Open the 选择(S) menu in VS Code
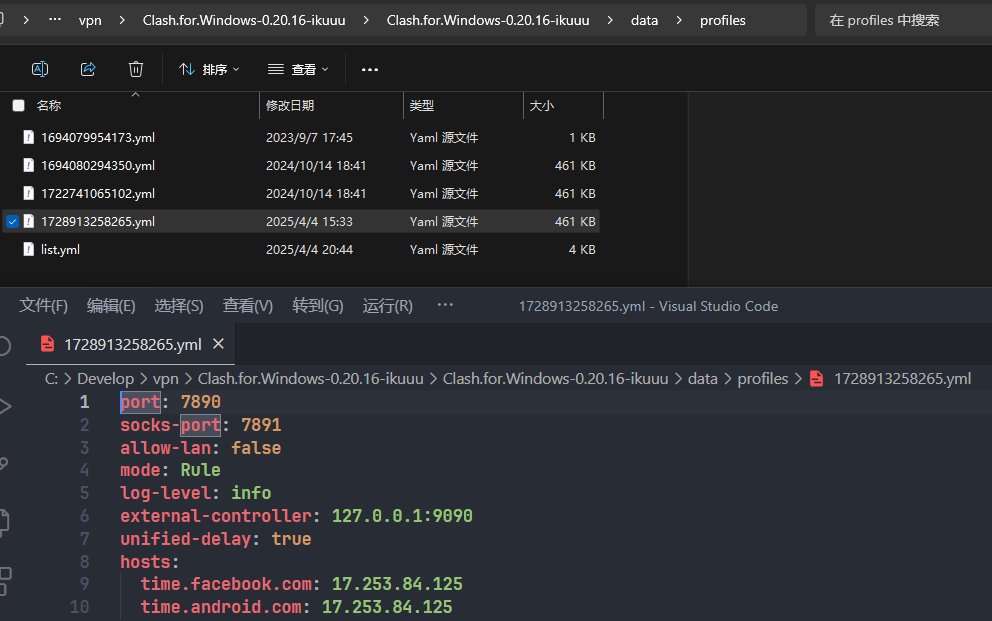This screenshot has height=621, width=992. click(179, 306)
